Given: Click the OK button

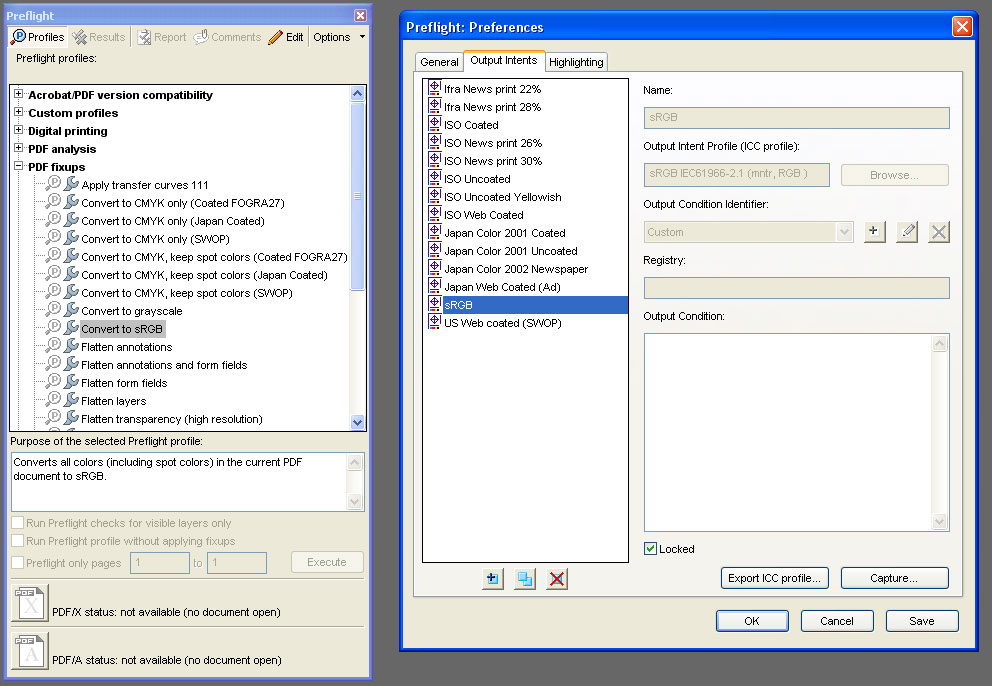Looking at the screenshot, I should (752, 621).
